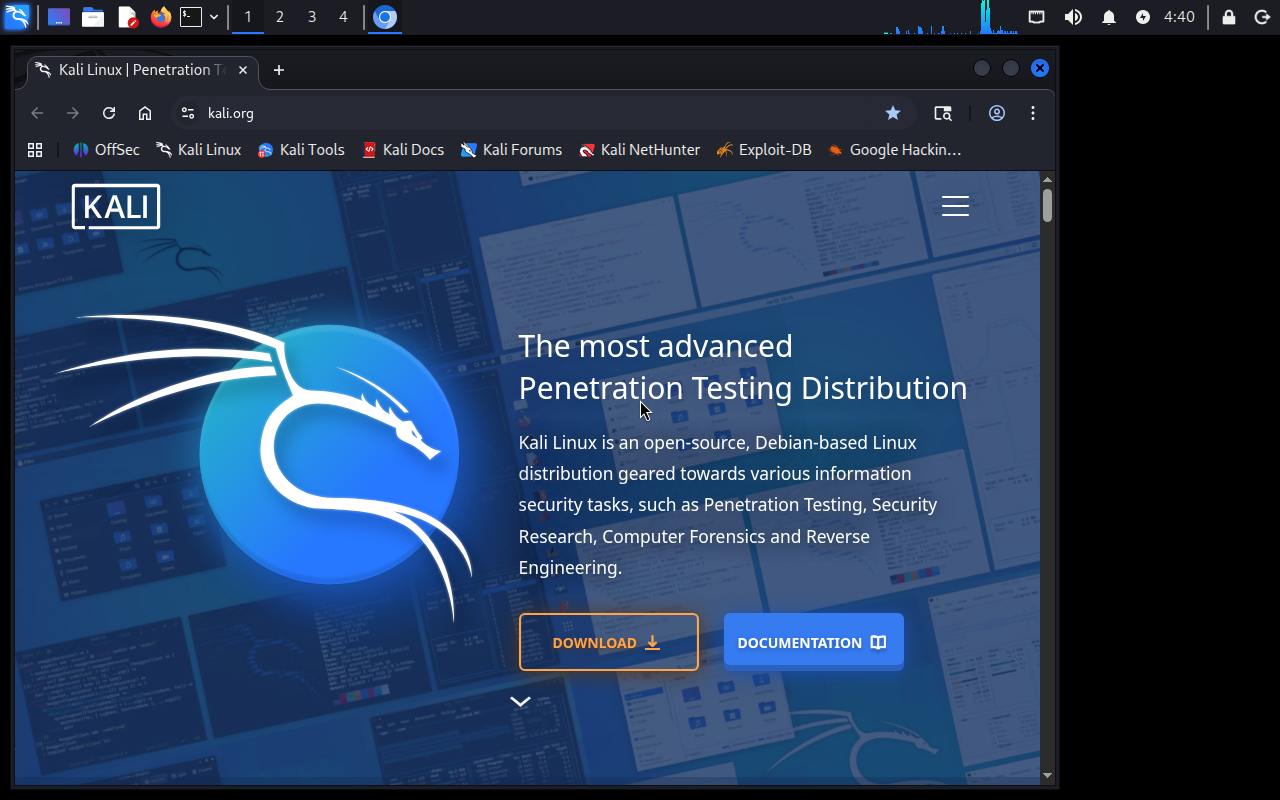Click the bookmark star in address bar
The height and width of the screenshot is (800, 1280).
(893, 113)
